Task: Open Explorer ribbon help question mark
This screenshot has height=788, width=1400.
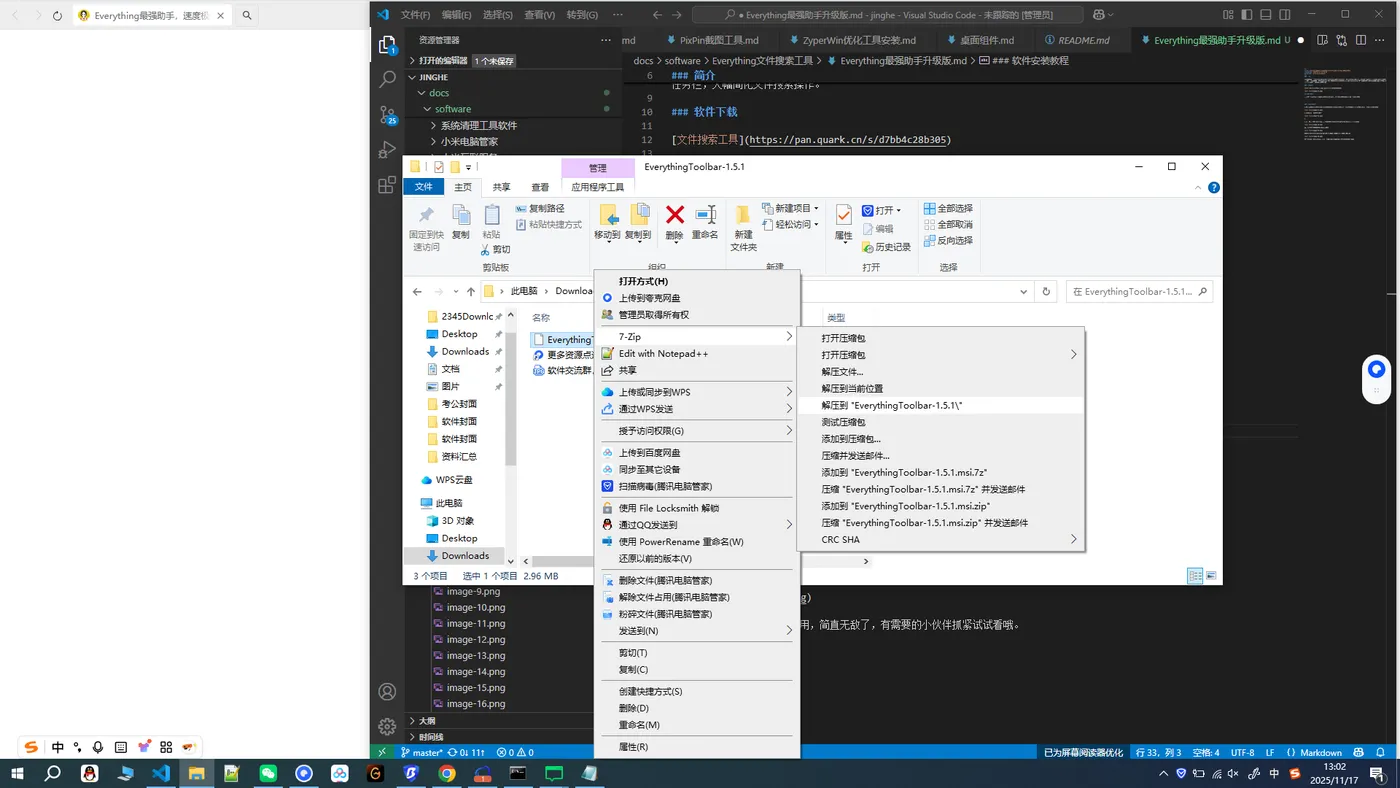Action: tap(1214, 187)
